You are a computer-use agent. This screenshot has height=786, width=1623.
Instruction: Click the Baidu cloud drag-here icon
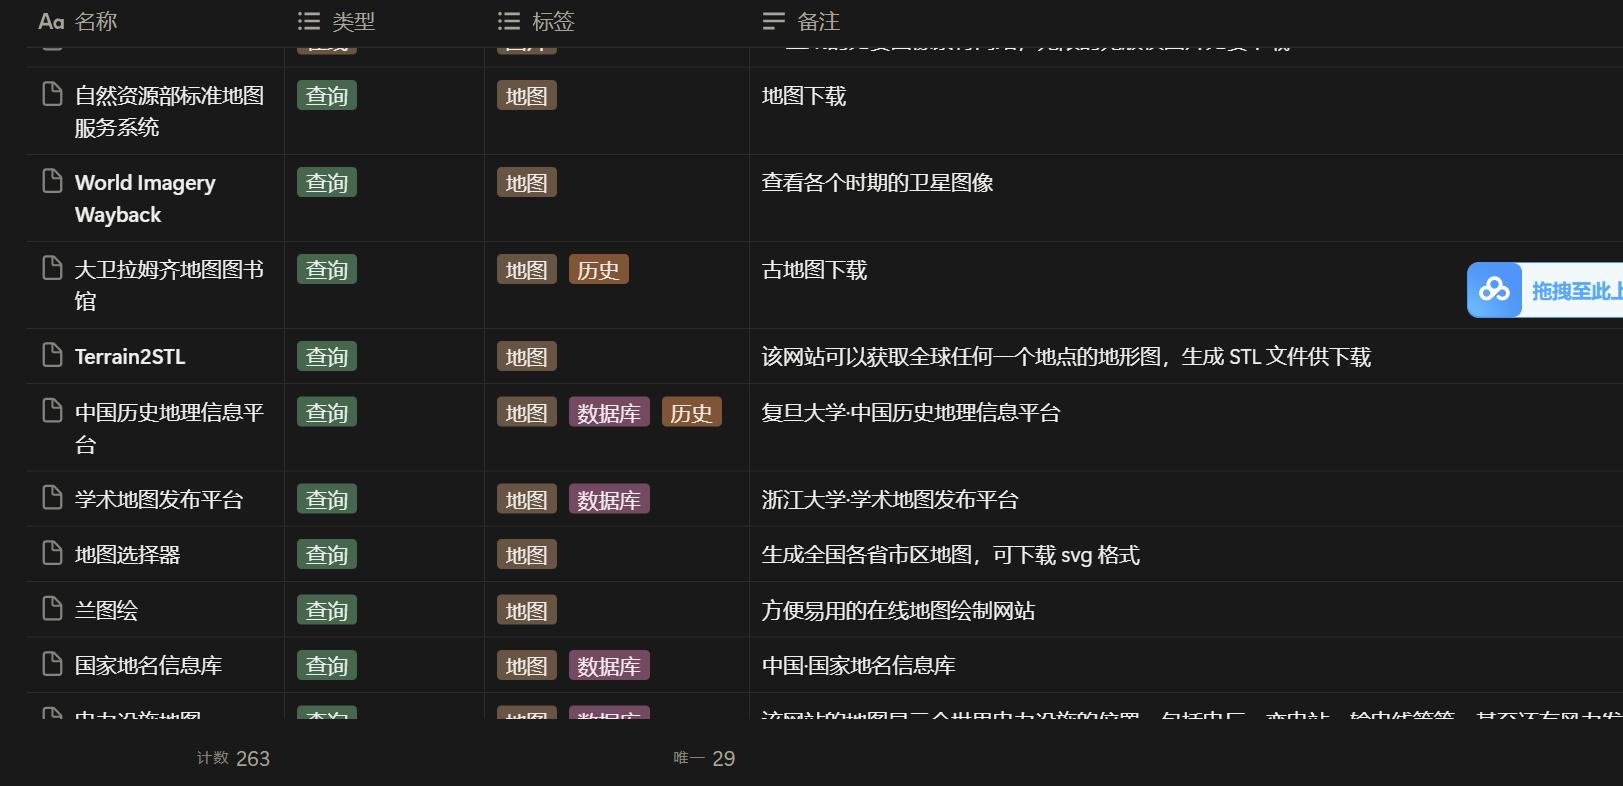[1494, 290]
